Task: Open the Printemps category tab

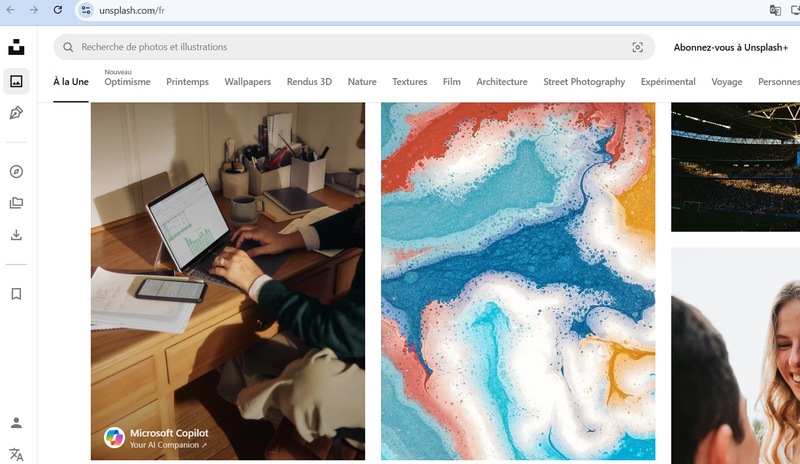Action: tap(187, 82)
